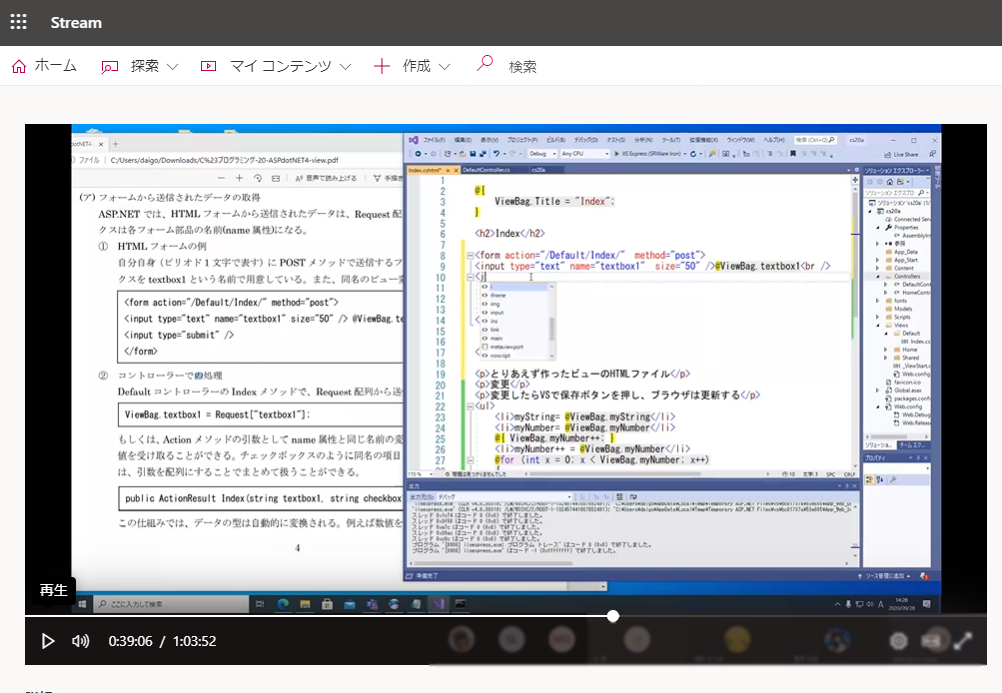Image resolution: width=1002 pixels, height=693 pixels.
Task: Click the seek bar progress handle
Action: [613, 616]
